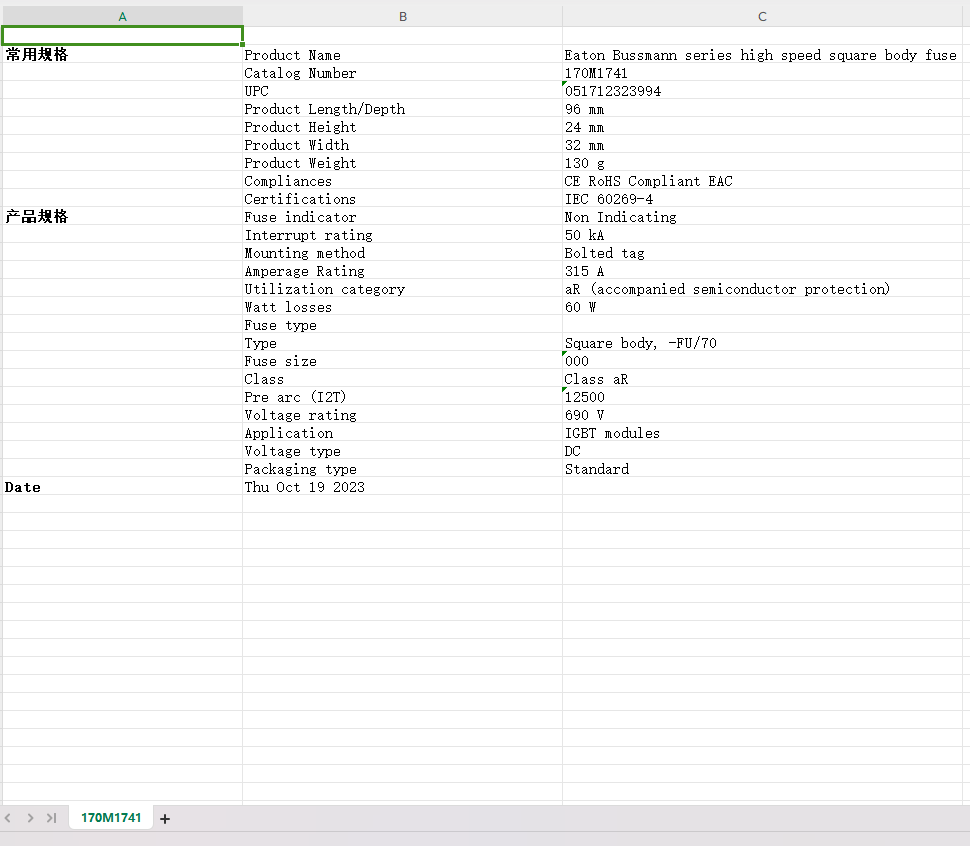Select the 'Interrupt rating' cell
The width and height of the screenshot is (970, 846).
click(403, 234)
